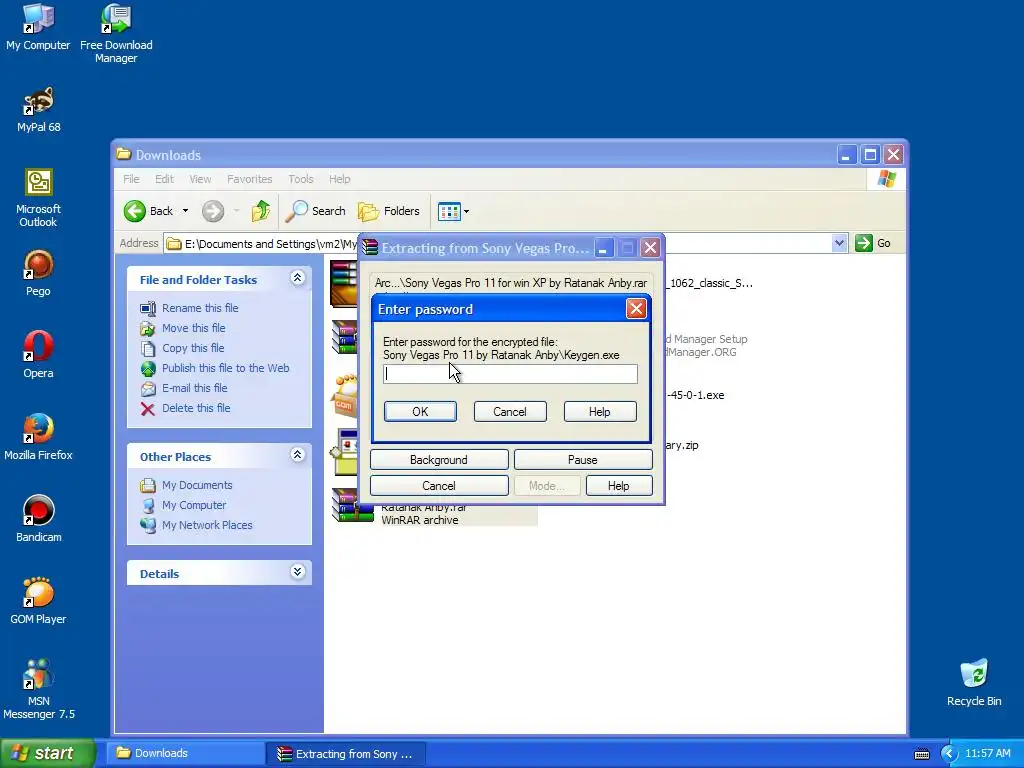
Task: Select the file ending _1062_classic_S…
Action: (x=711, y=283)
